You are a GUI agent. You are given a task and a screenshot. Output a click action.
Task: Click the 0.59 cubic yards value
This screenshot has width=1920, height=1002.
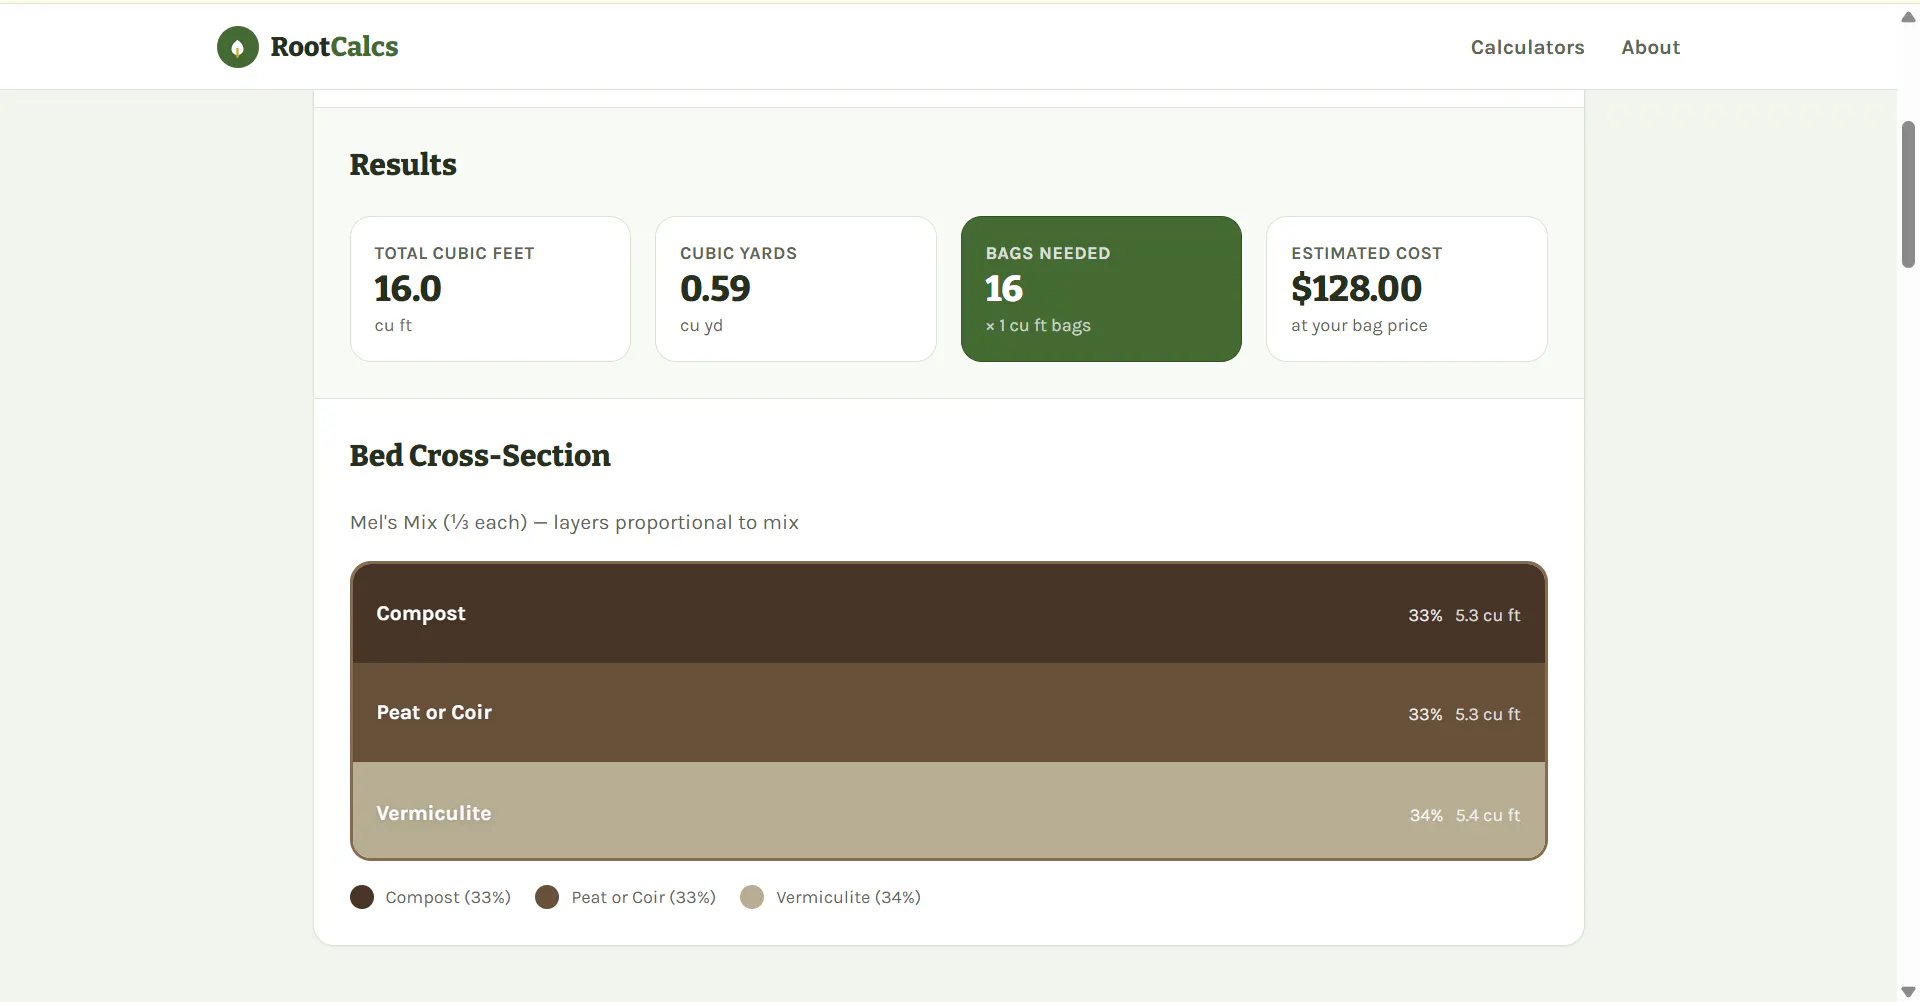(715, 289)
